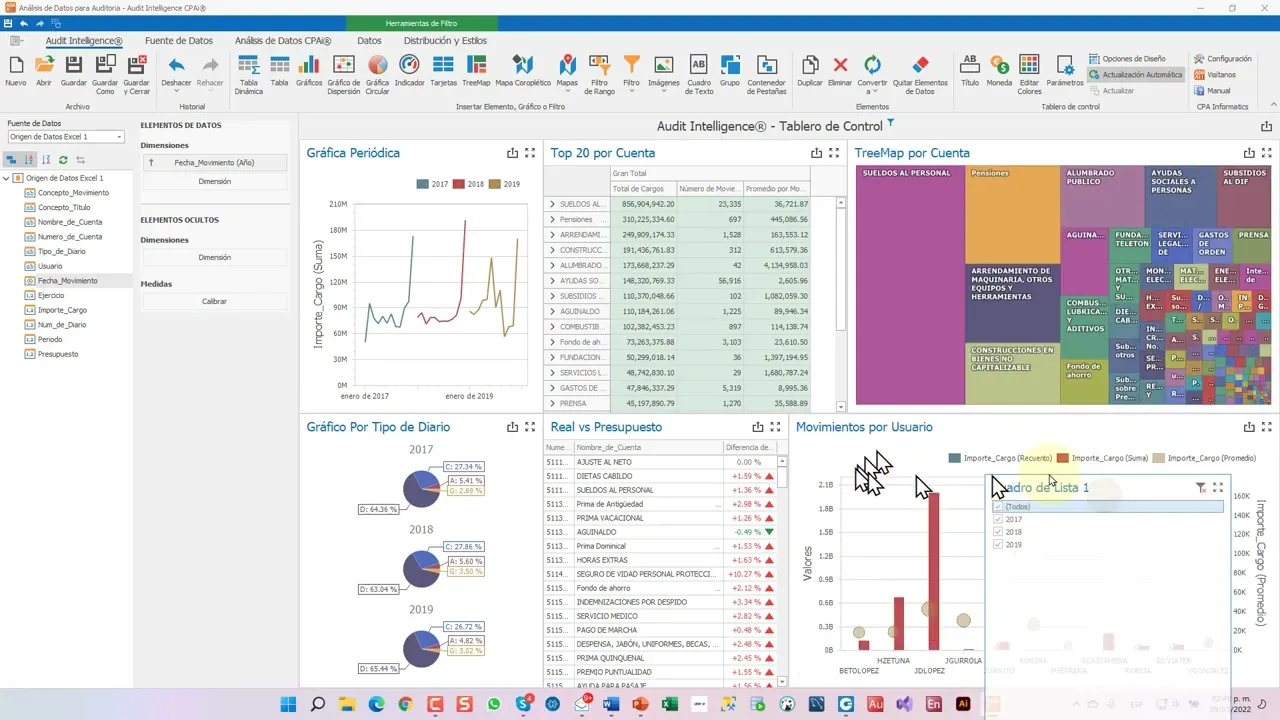Open the Excel taskbar icon

click(x=670, y=704)
